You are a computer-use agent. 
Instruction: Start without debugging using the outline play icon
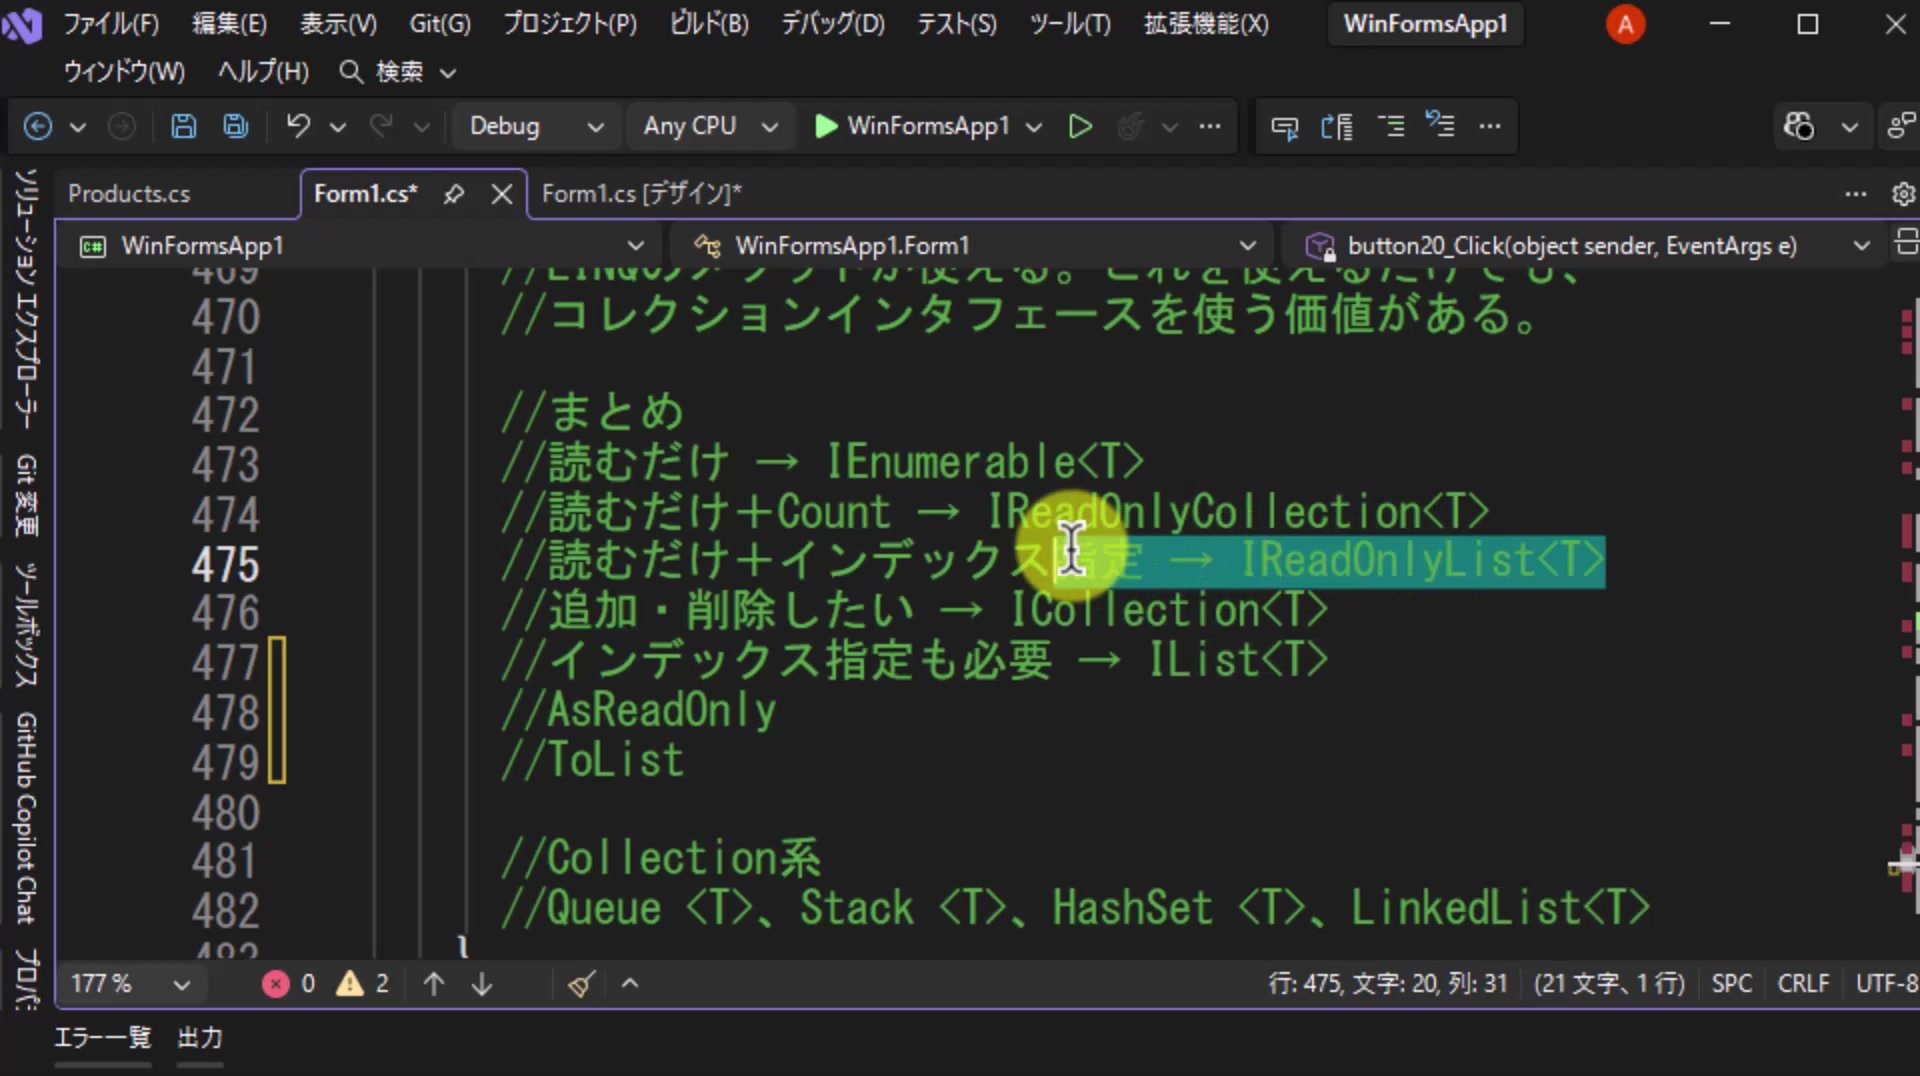1080,126
